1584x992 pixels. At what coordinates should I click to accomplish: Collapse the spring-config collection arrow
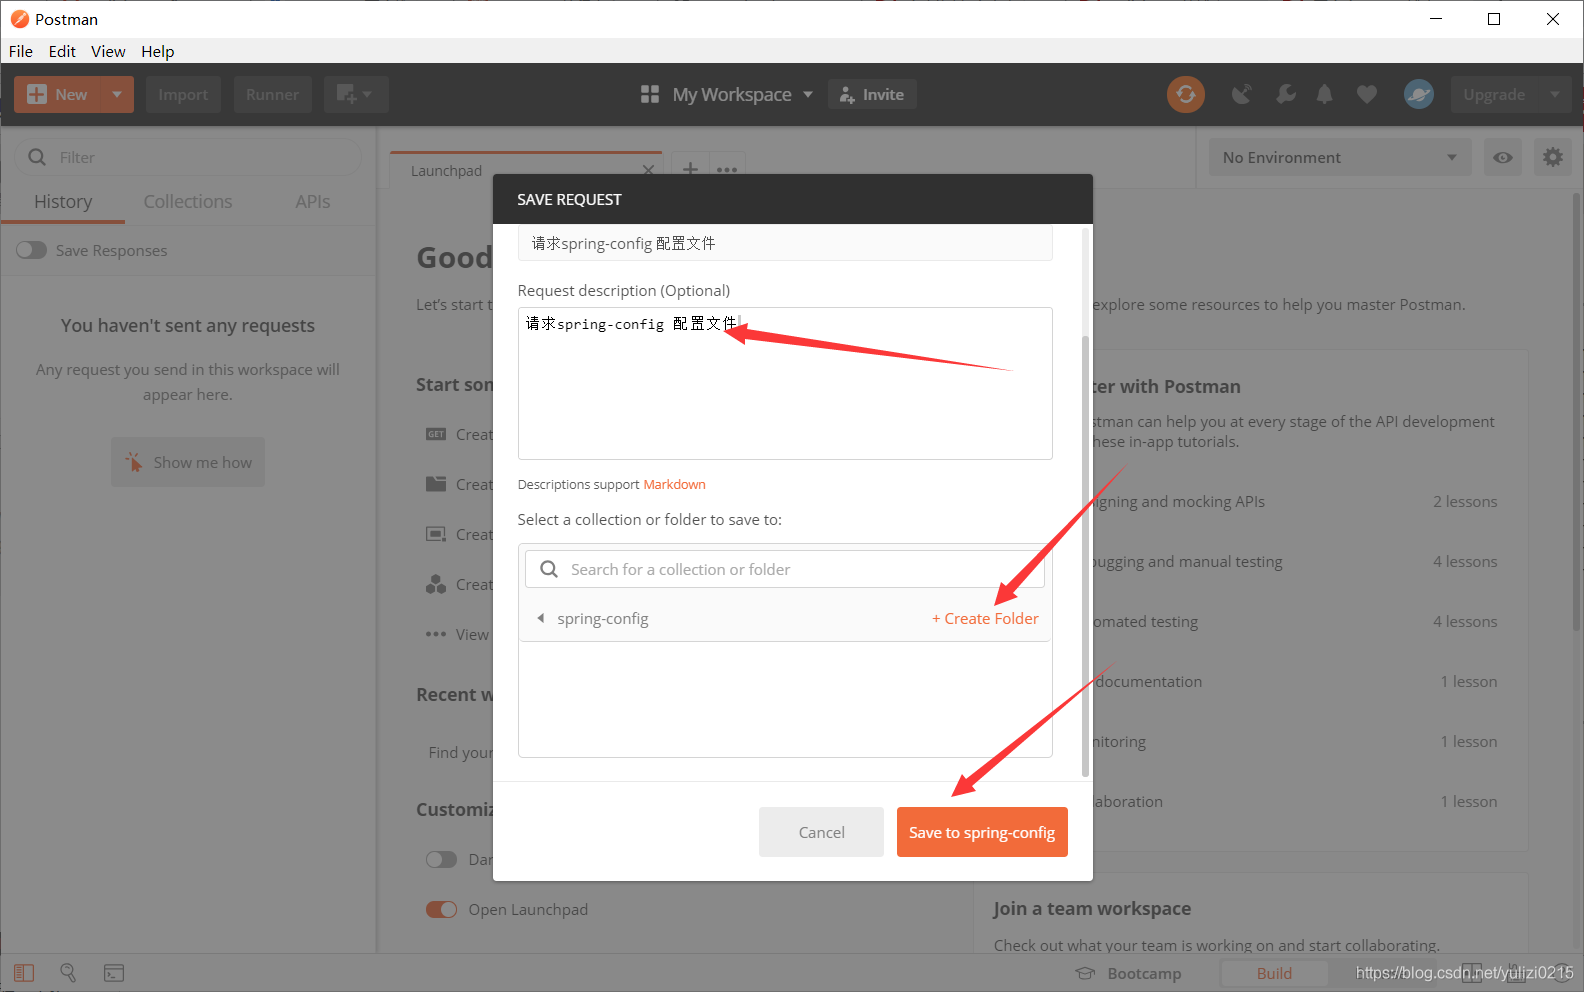(541, 618)
